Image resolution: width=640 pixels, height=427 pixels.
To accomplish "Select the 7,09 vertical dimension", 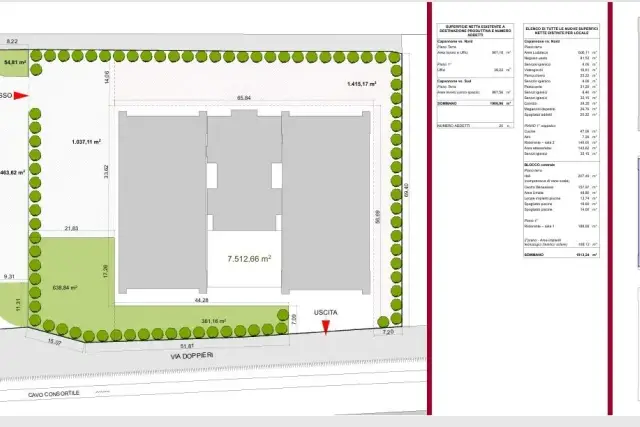I will 295,319.
